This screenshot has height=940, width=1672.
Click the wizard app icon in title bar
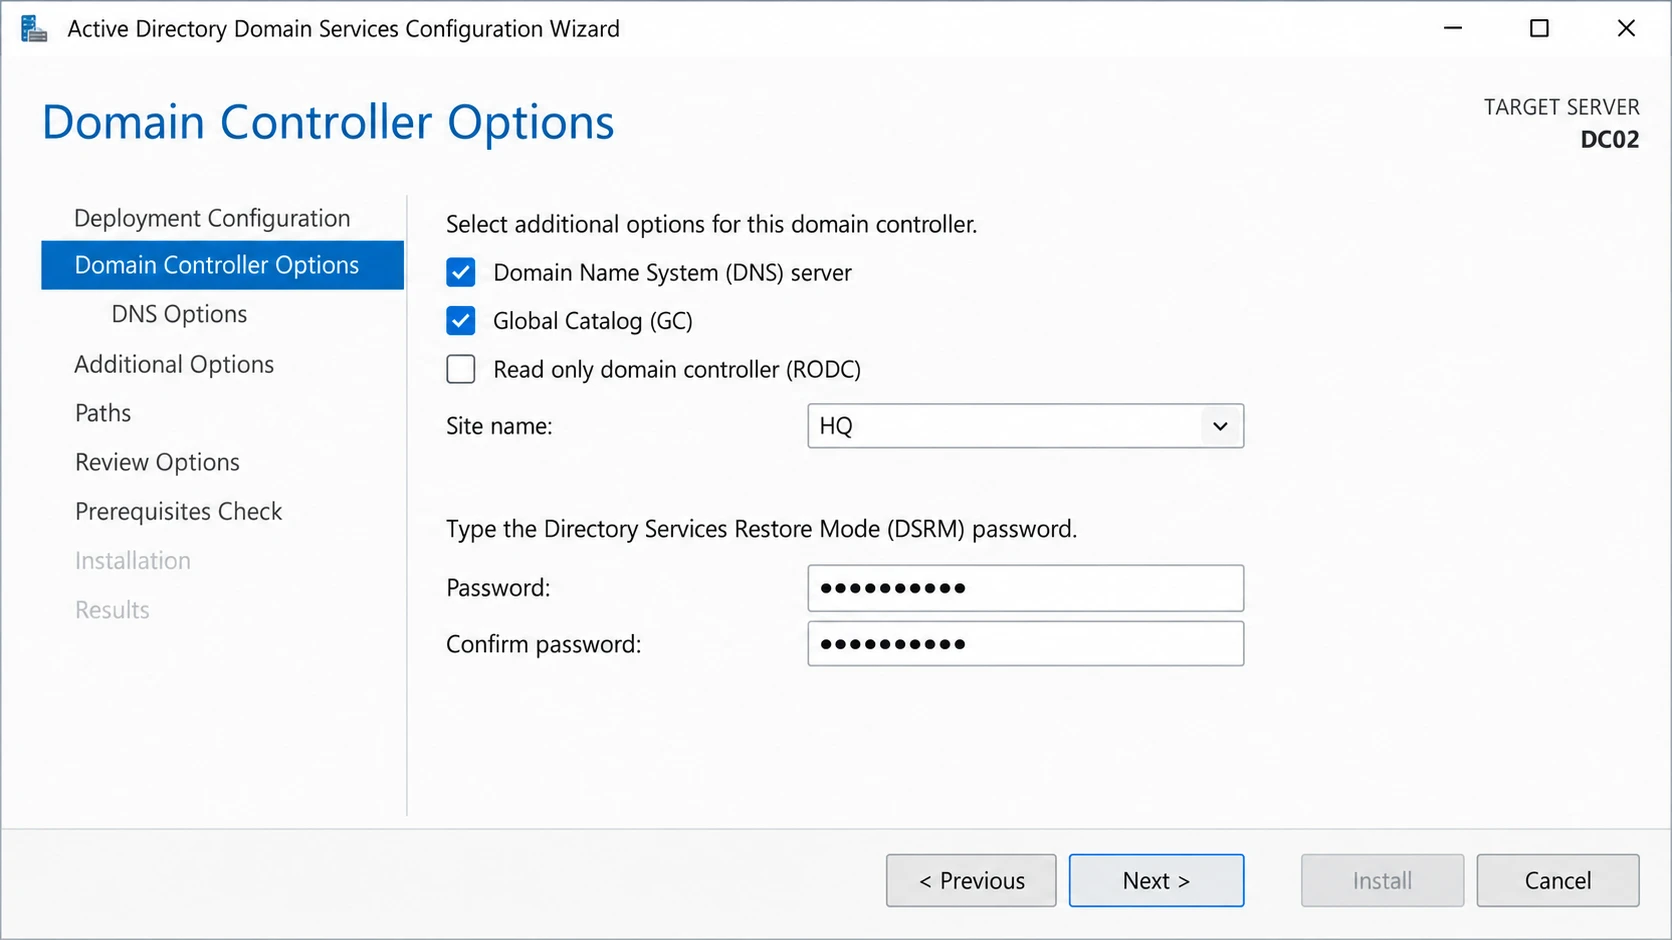(34, 29)
